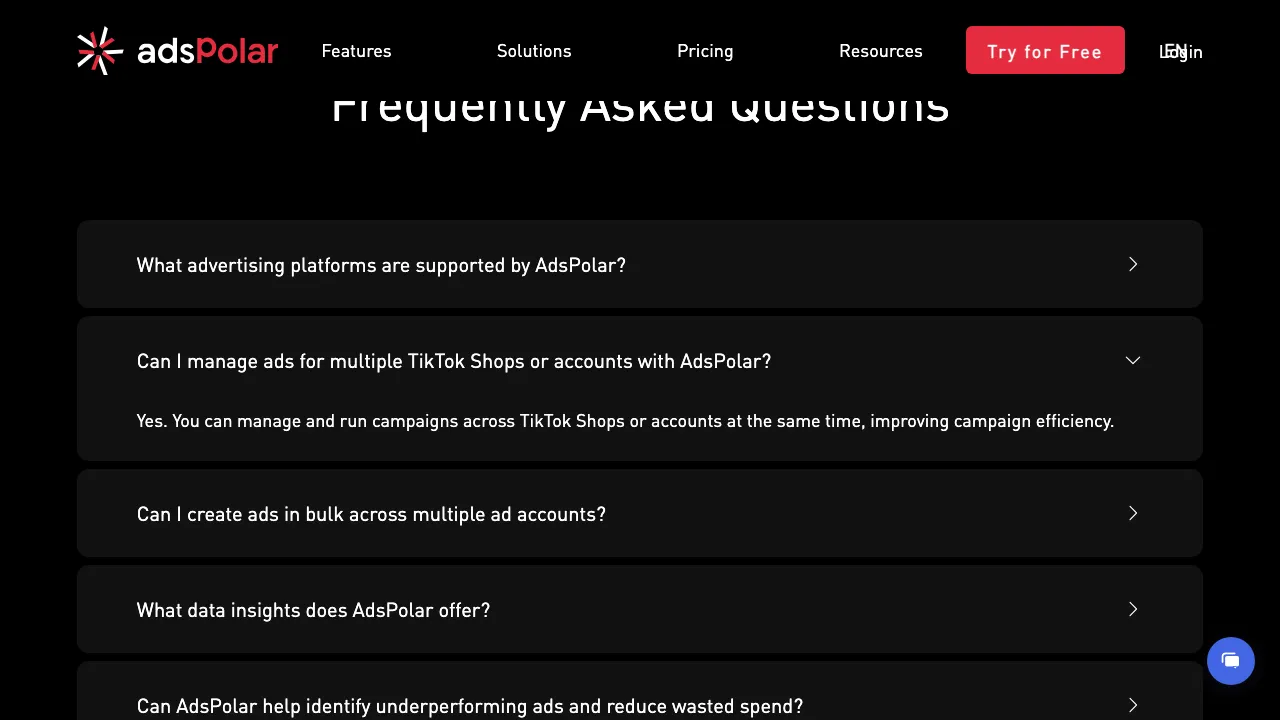This screenshot has width=1280, height=720.
Task: Collapse the multiple TikTok Shops FAQ answer
Action: click(x=454, y=361)
